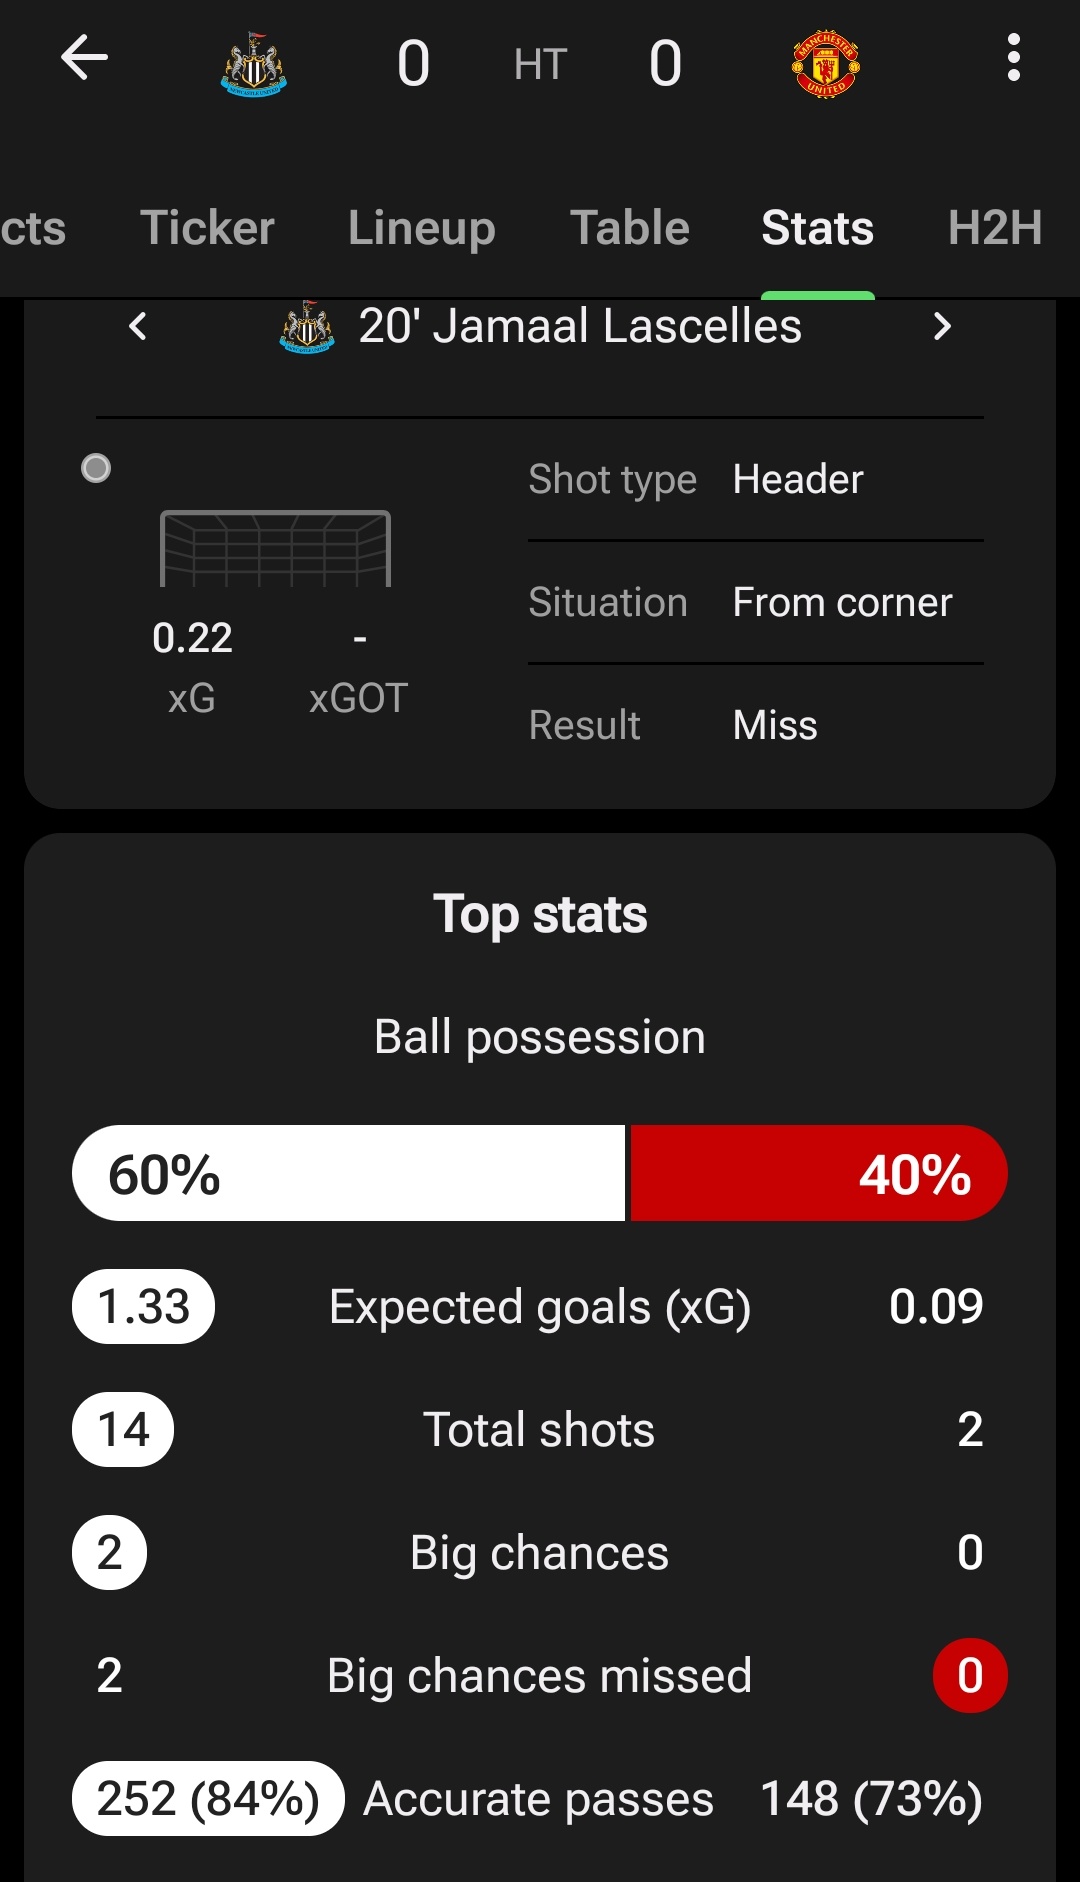The width and height of the screenshot is (1080, 1882).
Task: Tap the Manchester United crest in header
Action: 825,64
